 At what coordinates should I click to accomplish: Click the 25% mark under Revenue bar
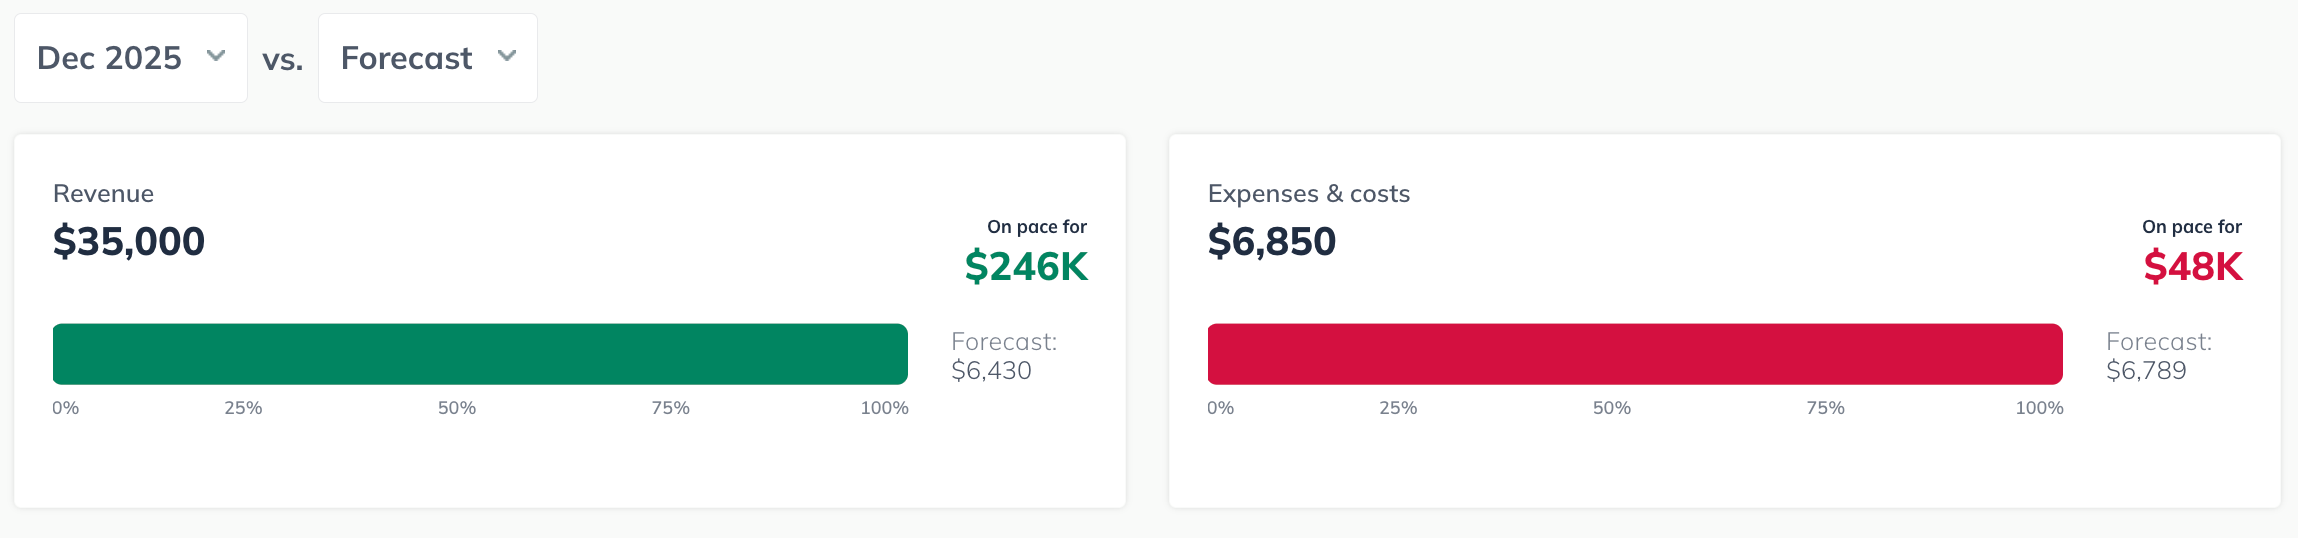(243, 408)
